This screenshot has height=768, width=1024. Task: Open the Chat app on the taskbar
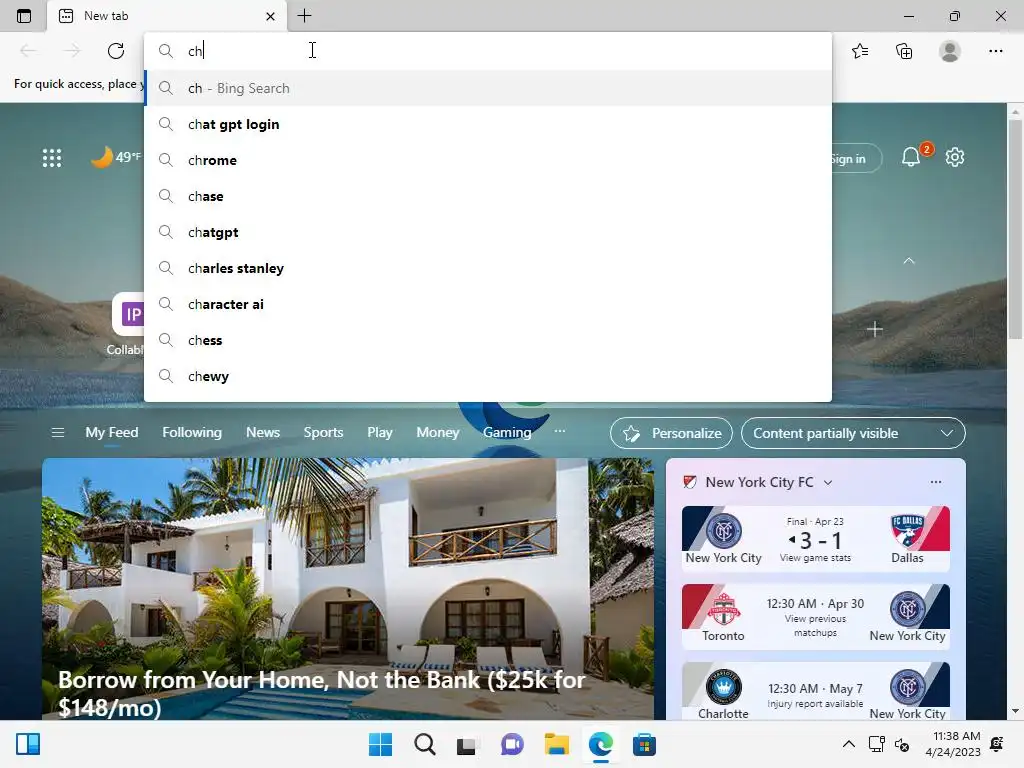(512, 744)
